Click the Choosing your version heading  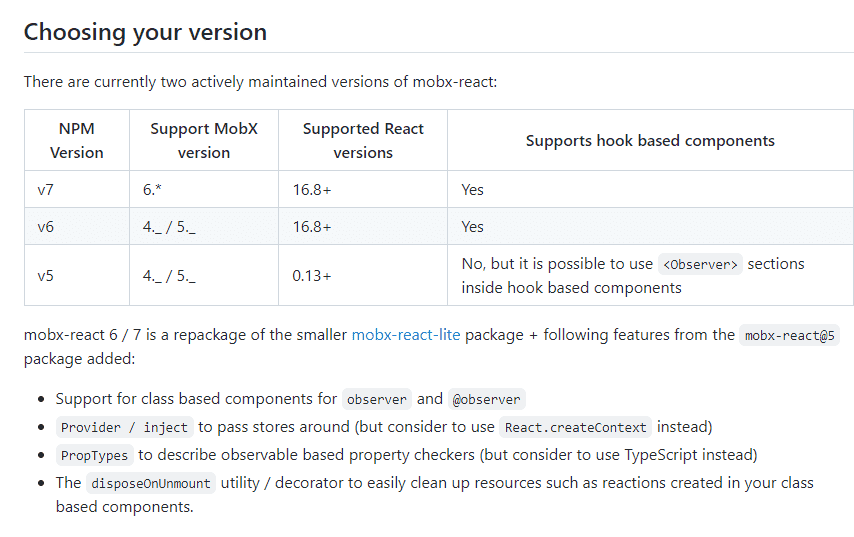point(145,32)
